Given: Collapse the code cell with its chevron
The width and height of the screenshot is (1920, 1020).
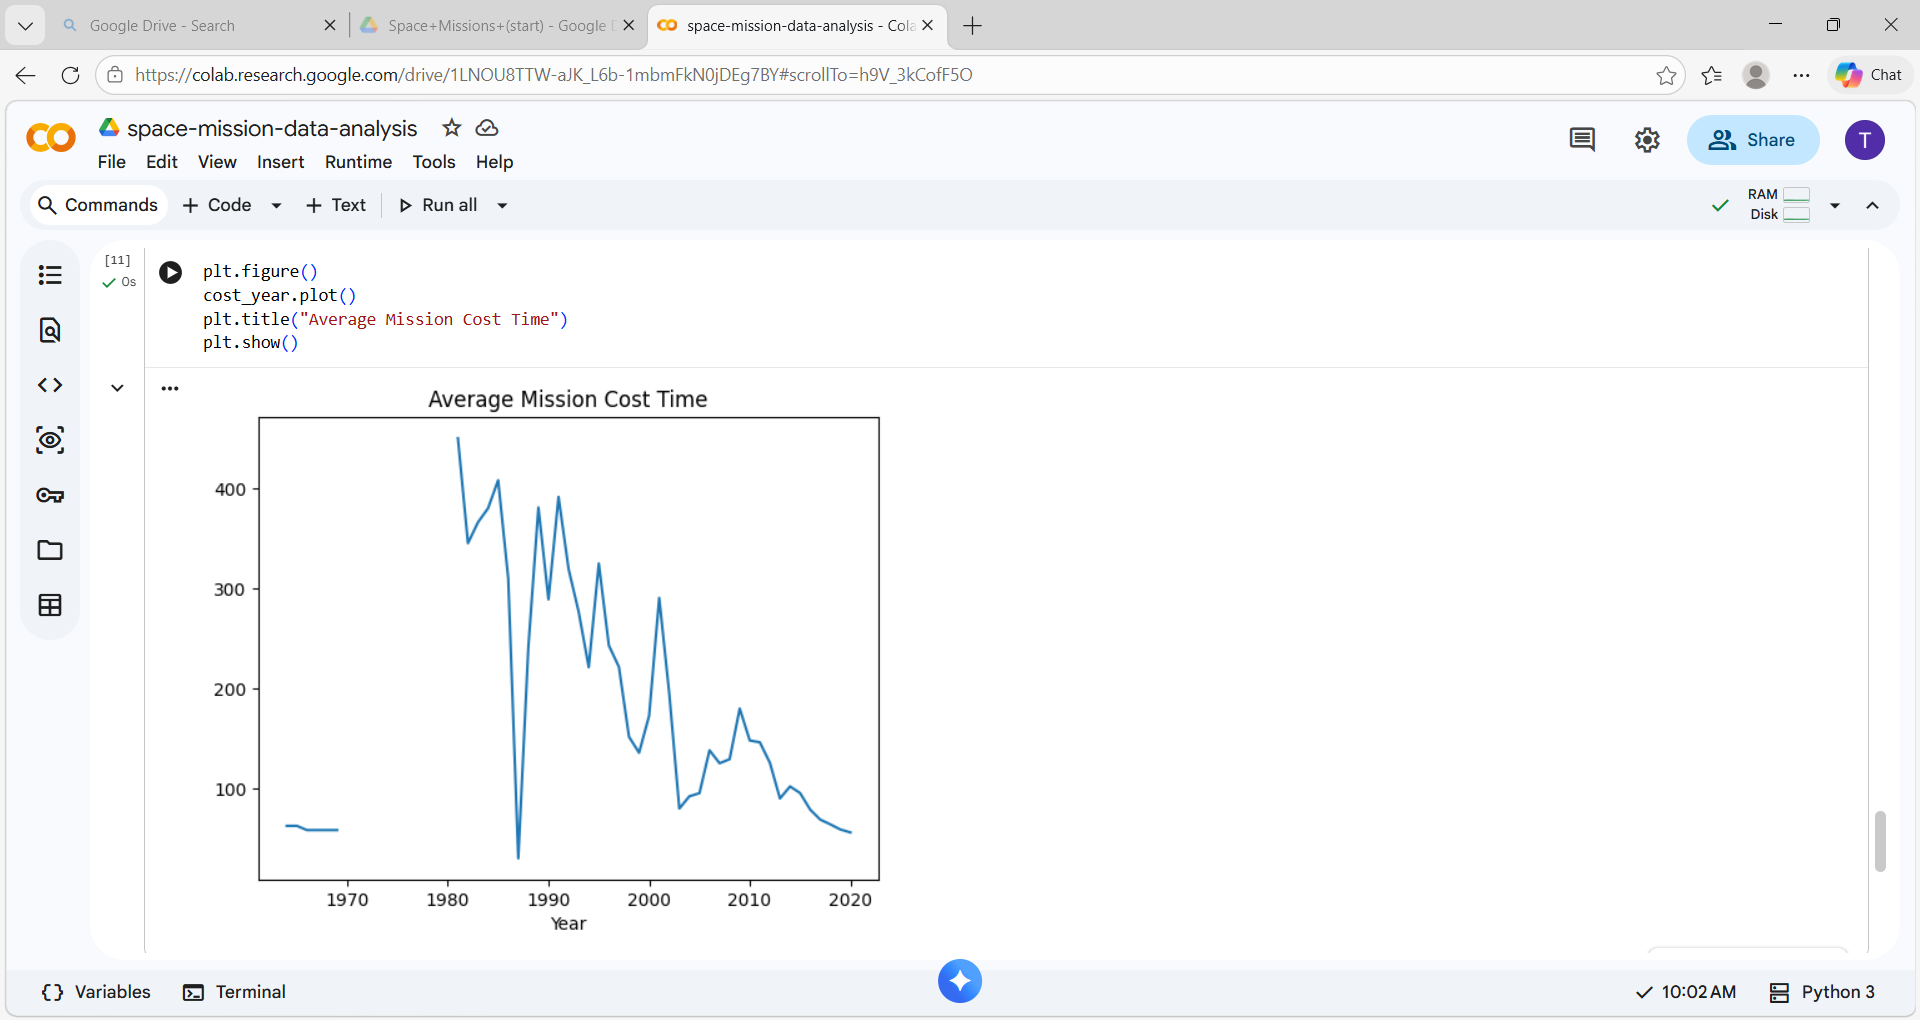Looking at the screenshot, I should coord(117,387).
